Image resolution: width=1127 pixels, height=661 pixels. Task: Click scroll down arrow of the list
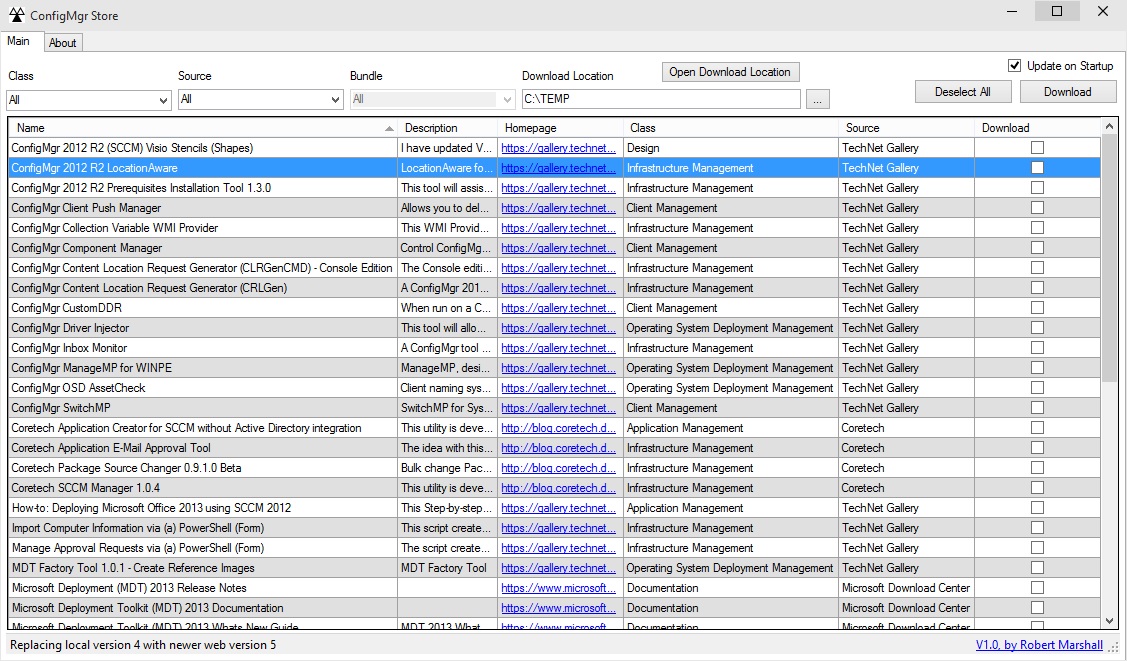click(1110, 621)
